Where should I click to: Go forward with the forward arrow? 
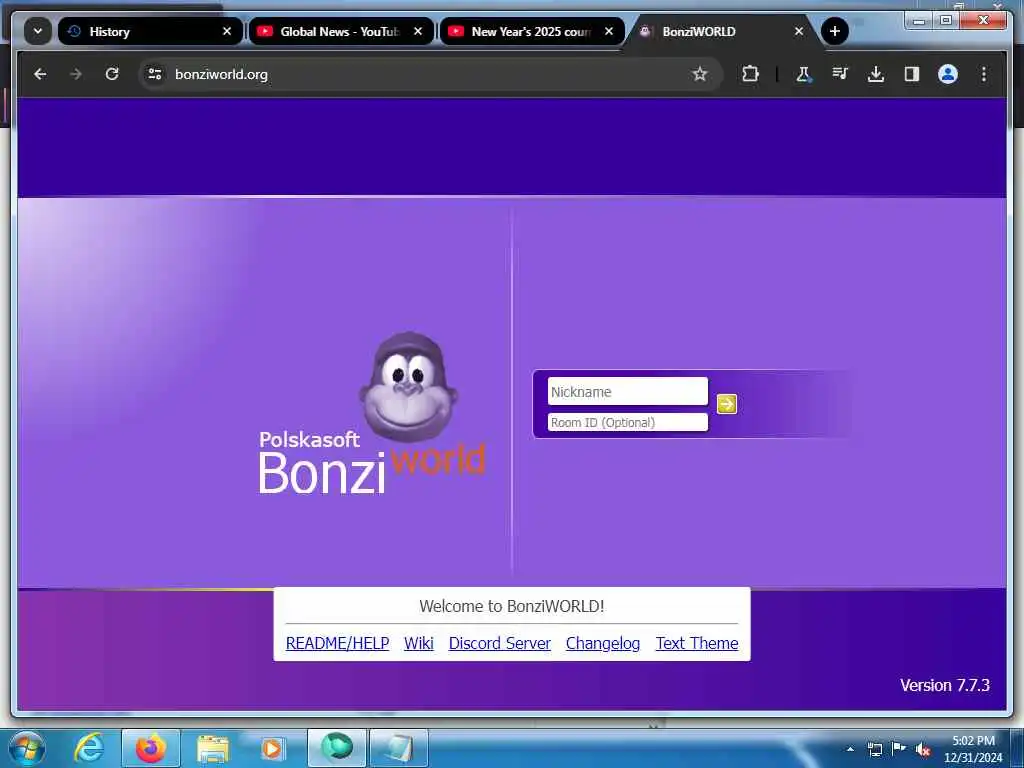76,74
